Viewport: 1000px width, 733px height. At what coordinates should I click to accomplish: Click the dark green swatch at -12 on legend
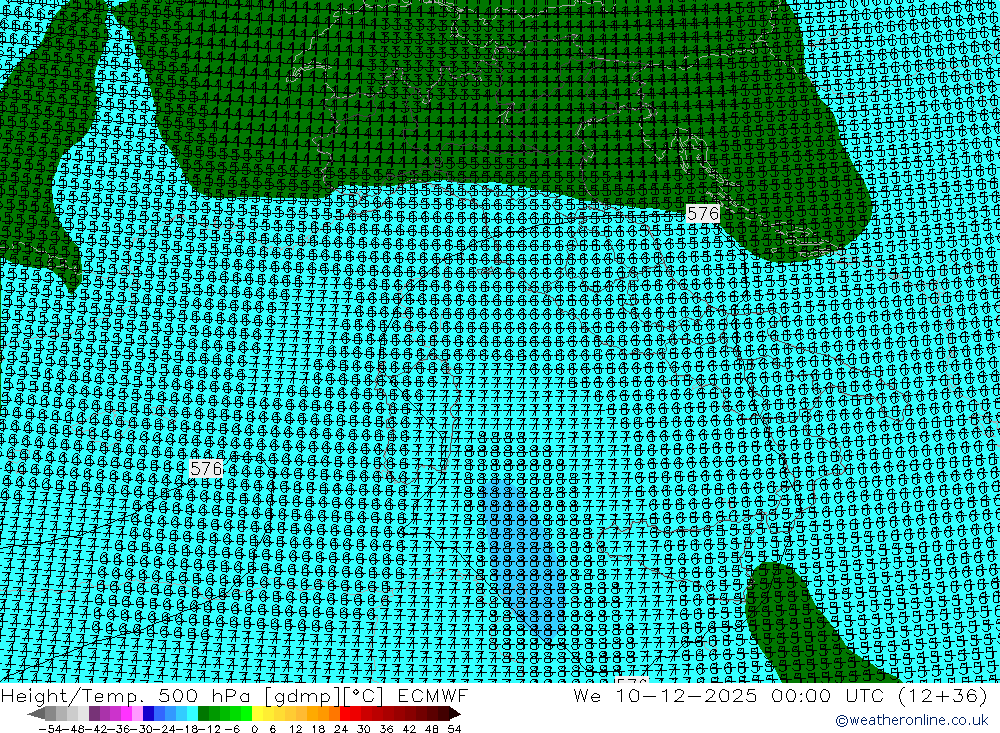(203, 714)
